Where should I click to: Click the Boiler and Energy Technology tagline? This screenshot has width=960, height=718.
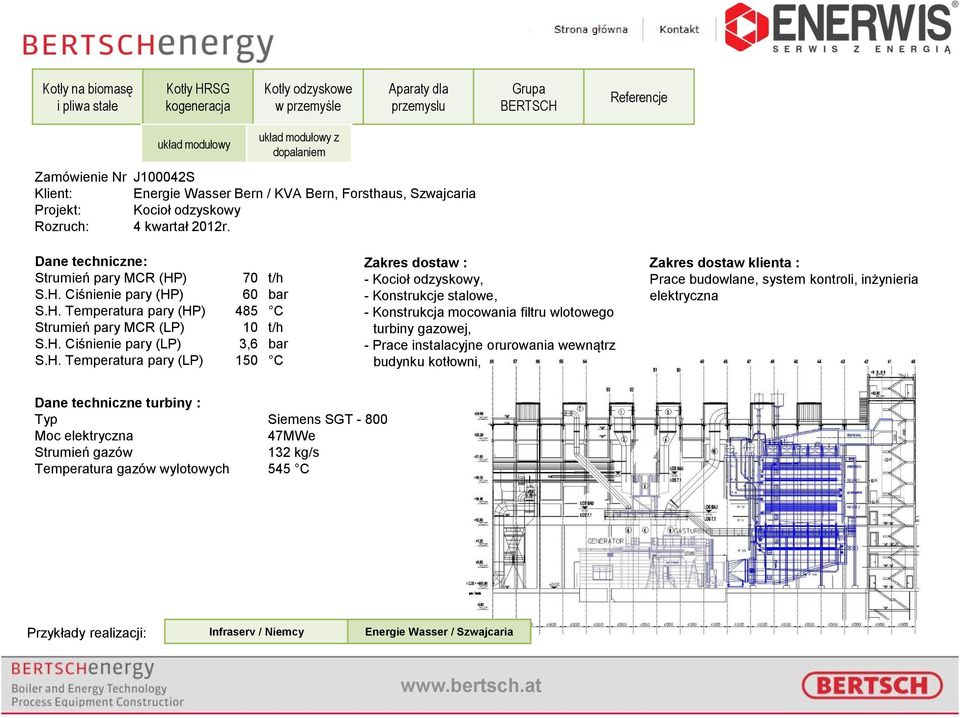(89, 688)
